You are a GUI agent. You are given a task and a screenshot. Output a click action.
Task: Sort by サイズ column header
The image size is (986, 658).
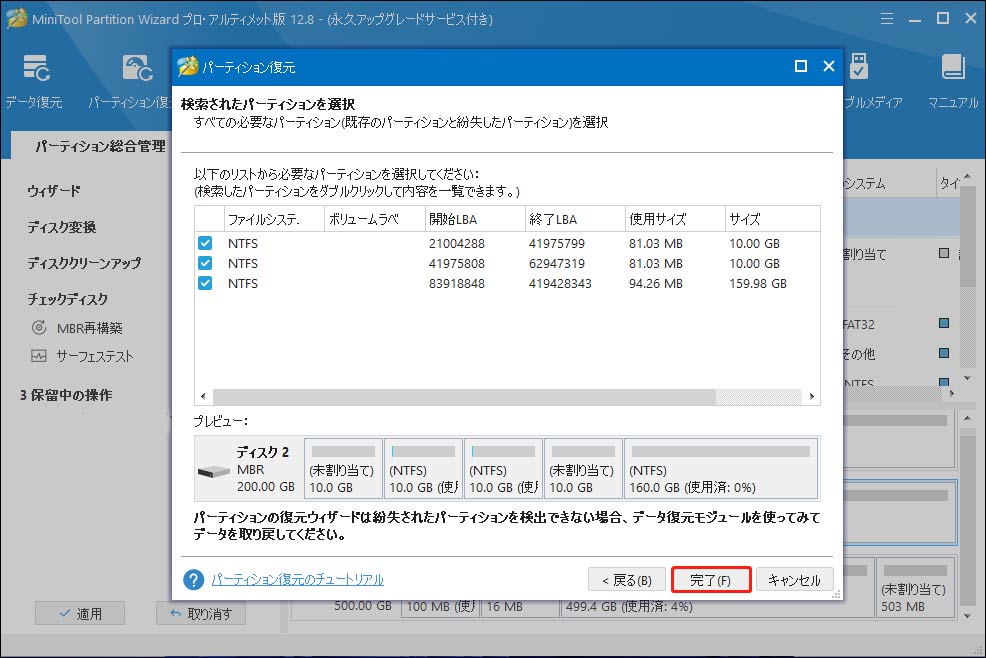pyautogui.click(x=772, y=219)
